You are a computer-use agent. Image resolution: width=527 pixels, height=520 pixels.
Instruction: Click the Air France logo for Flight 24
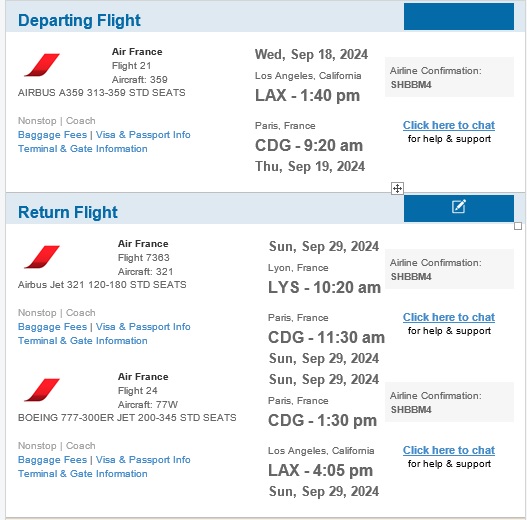42,390
